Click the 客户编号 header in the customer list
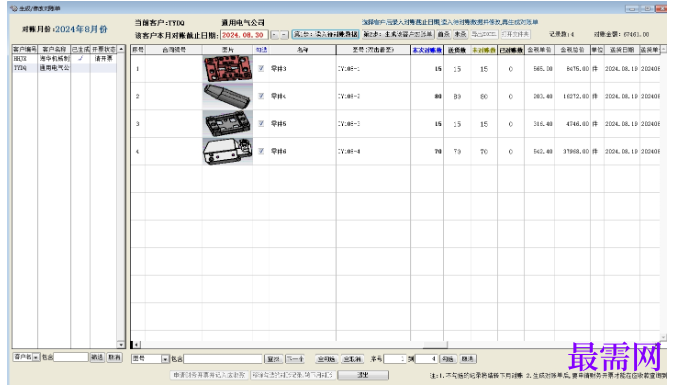The image size is (680, 388). click(x=25, y=49)
